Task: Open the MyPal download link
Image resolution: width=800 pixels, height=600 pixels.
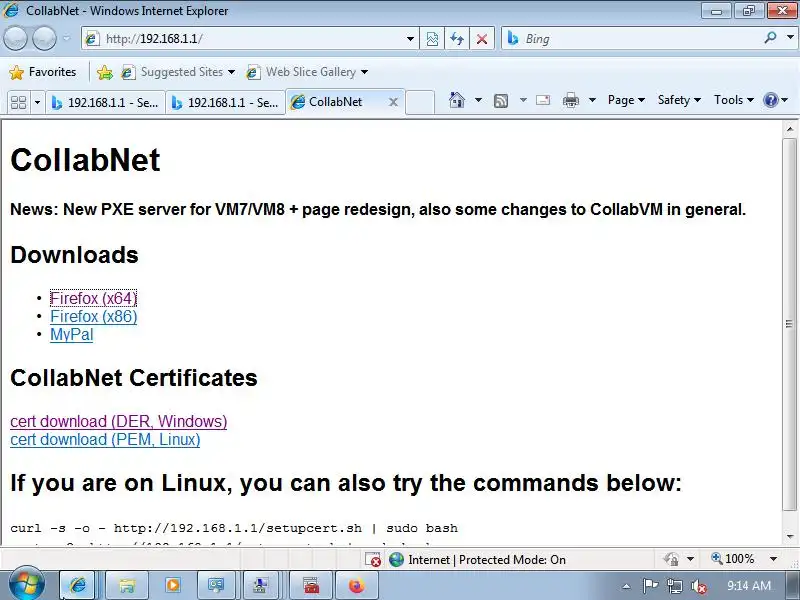Action: 71,335
